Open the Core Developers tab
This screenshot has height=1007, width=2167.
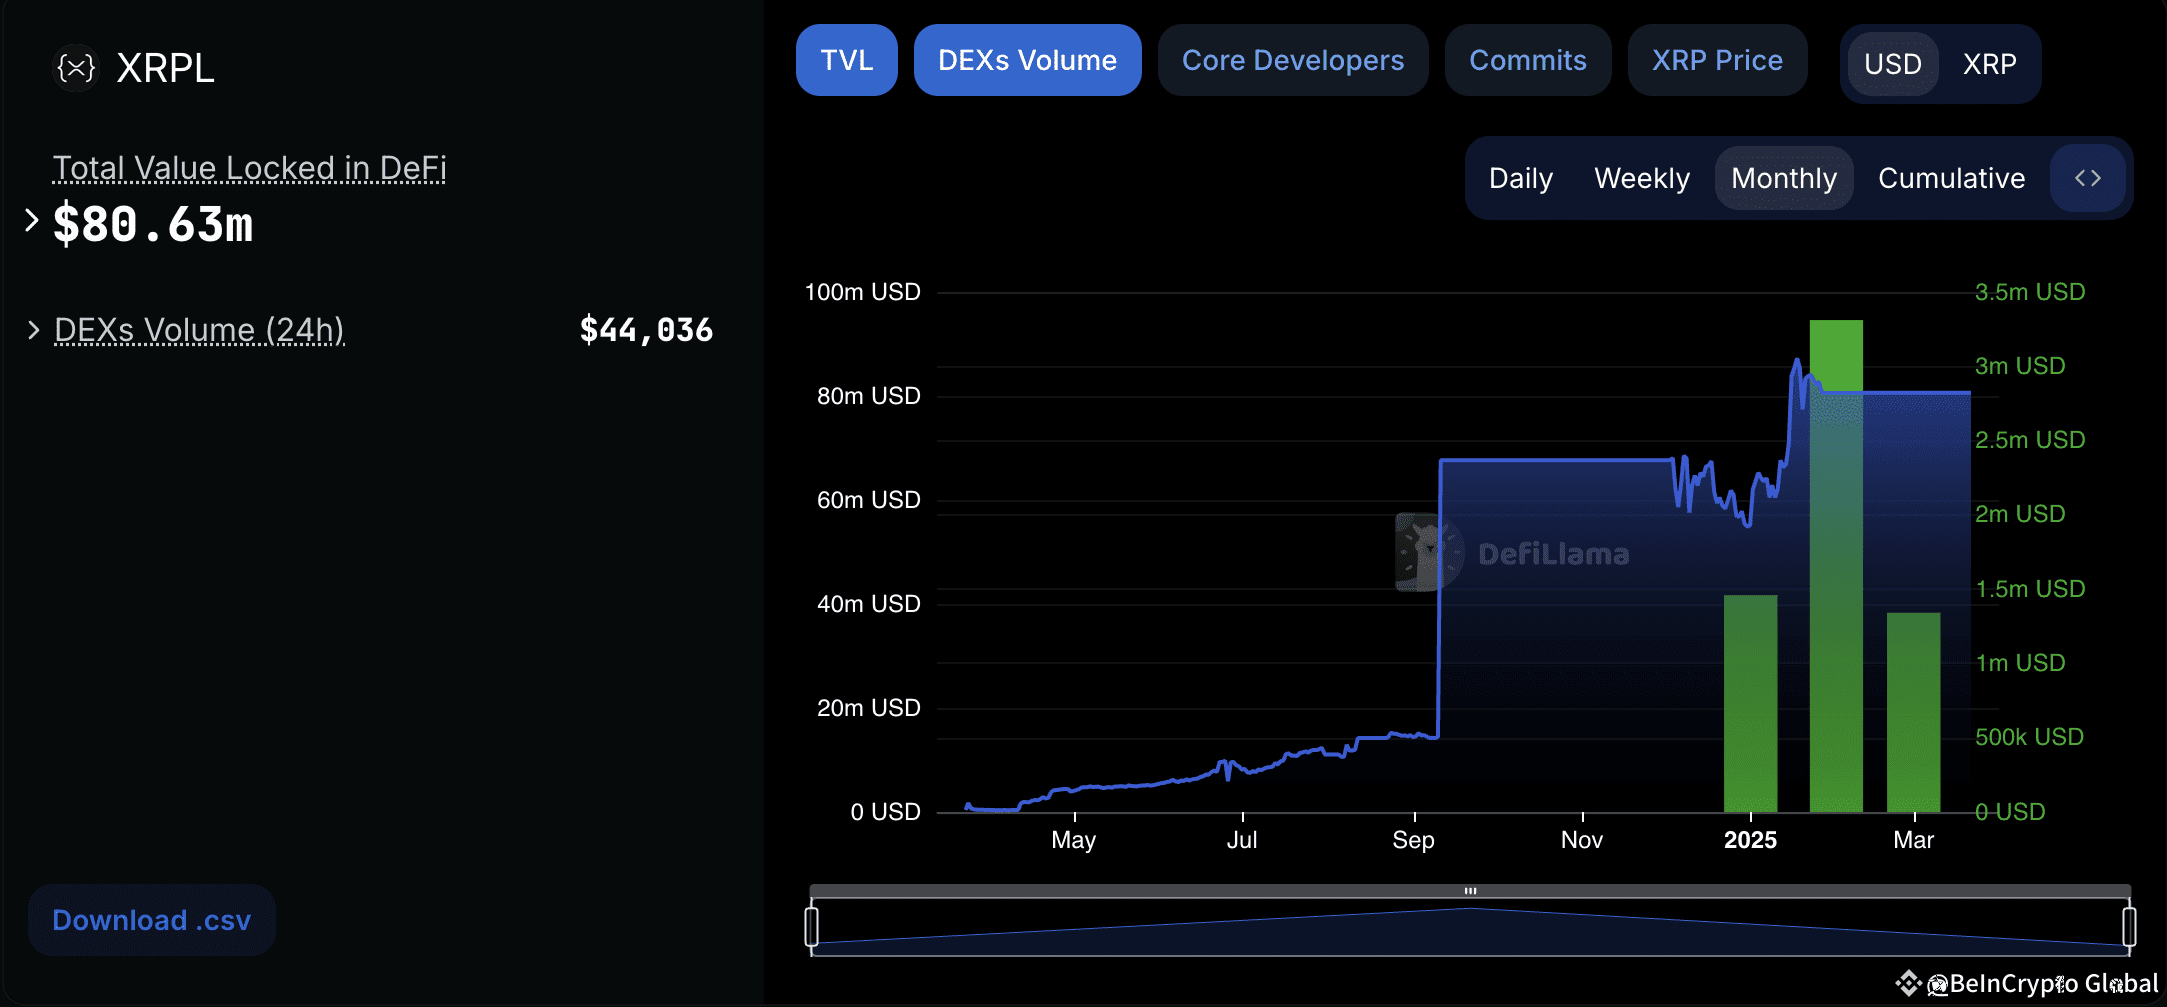click(1293, 60)
